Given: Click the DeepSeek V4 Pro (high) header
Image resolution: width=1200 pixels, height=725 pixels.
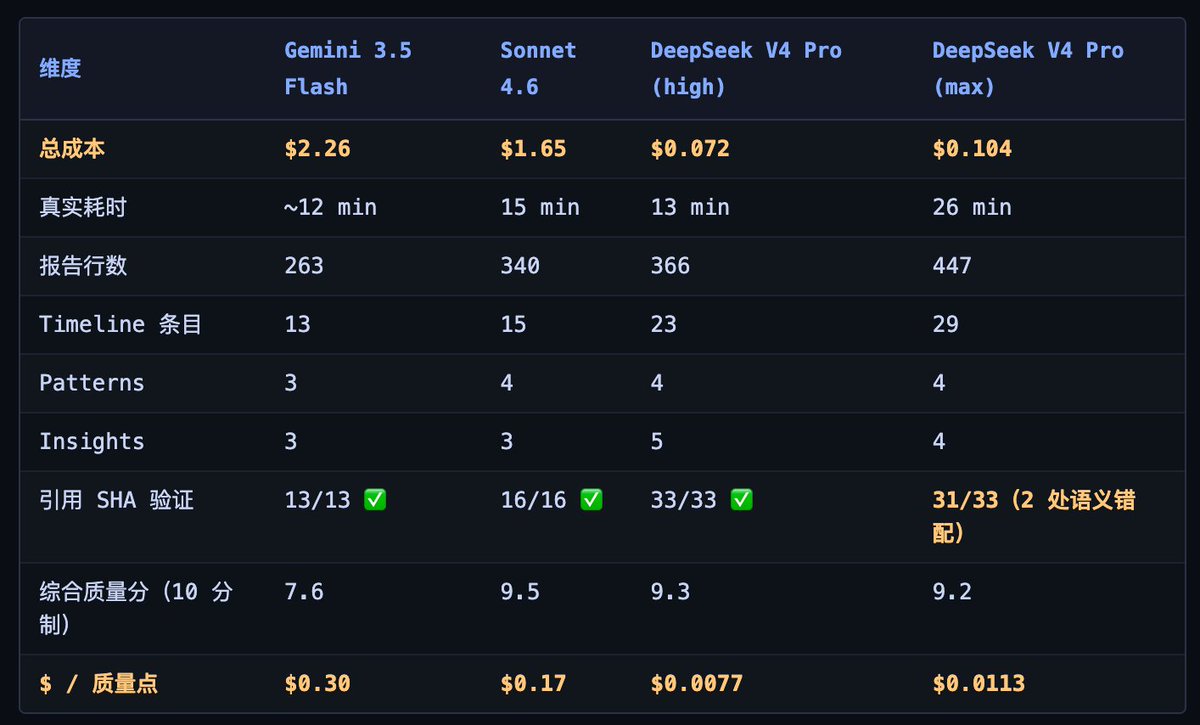Looking at the screenshot, I should tap(746, 68).
